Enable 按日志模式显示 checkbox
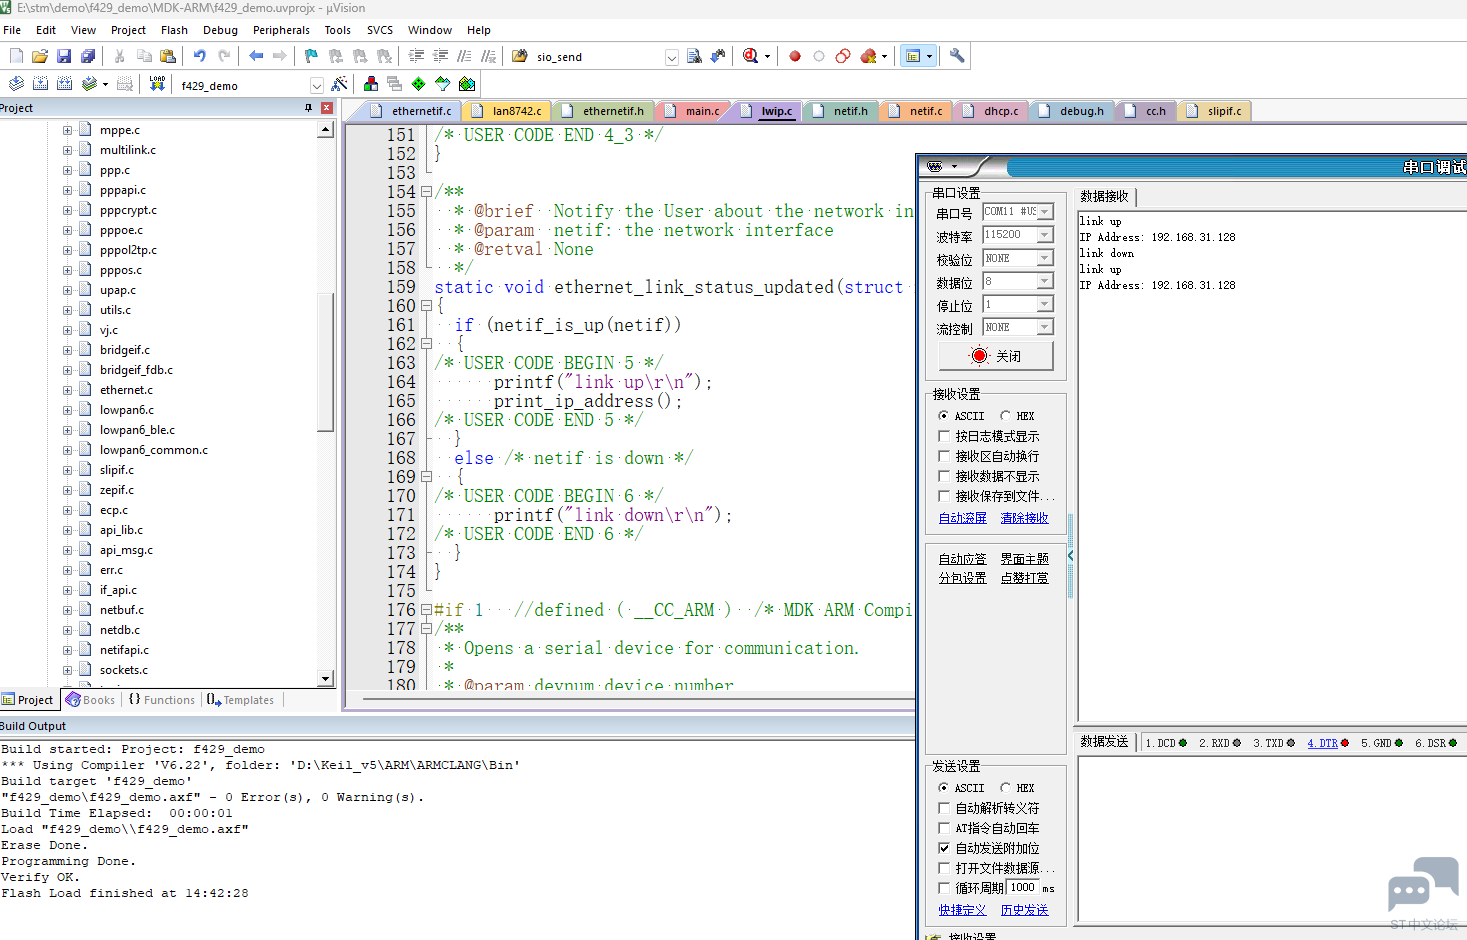The width and height of the screenshot is (1467, 940). click(x=944, y=436)
